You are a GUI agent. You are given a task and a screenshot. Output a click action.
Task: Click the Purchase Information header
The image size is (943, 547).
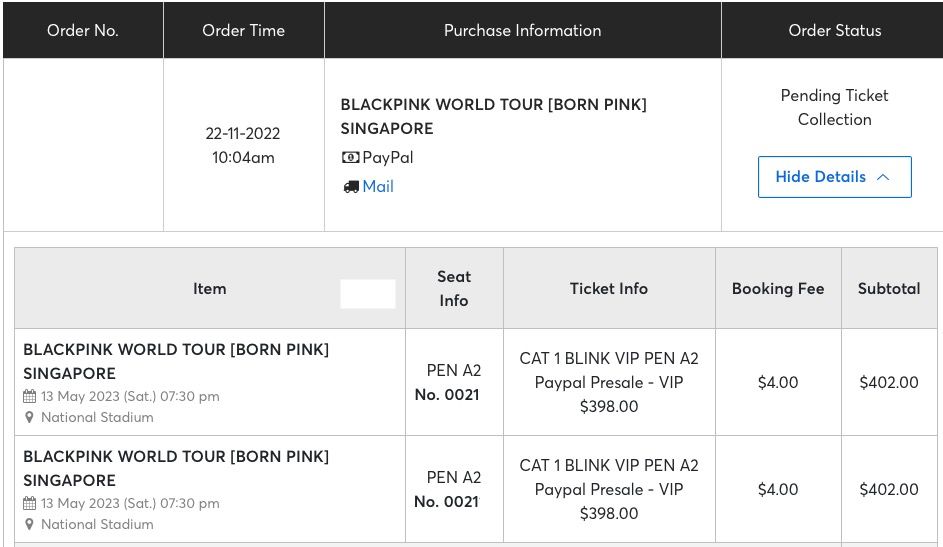pyautogui.click(x=523, y=30)
